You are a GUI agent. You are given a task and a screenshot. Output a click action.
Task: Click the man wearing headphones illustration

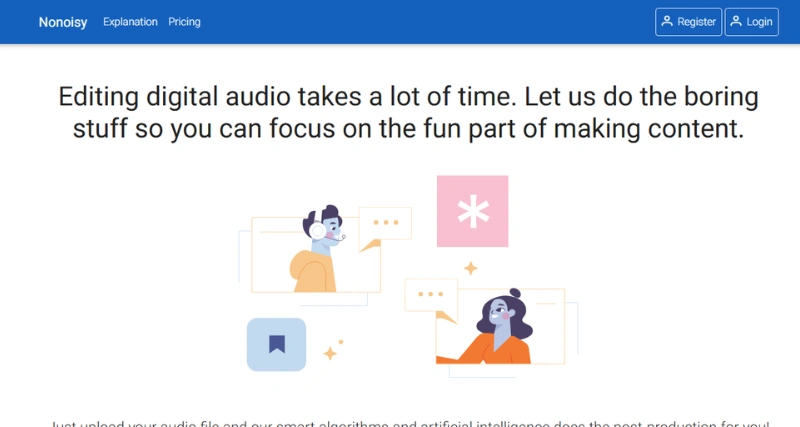point(320,250)
